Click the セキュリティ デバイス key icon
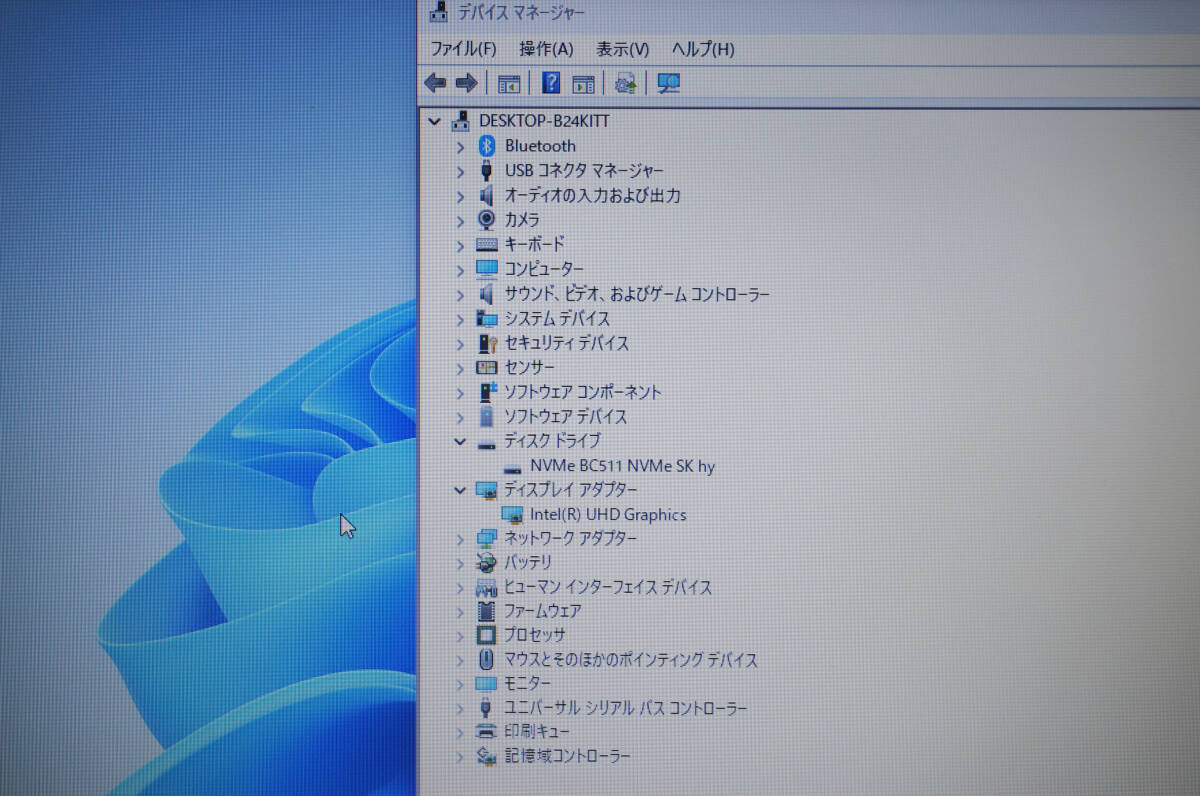 pos(487,343)
